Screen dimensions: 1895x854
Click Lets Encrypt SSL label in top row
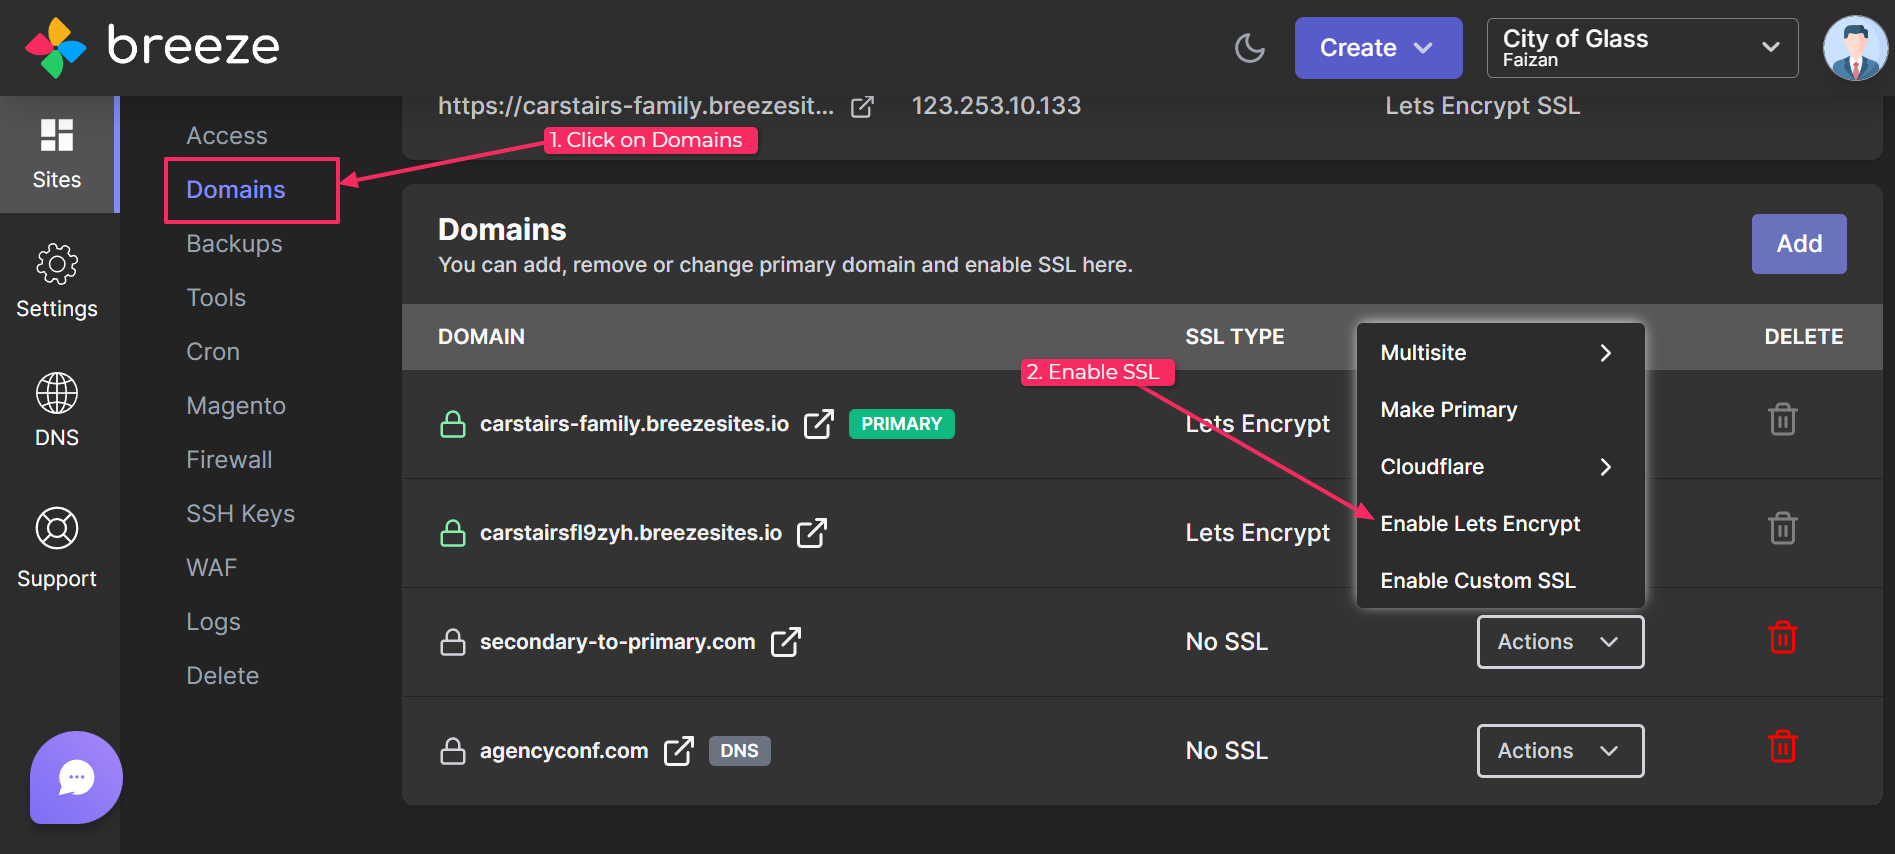pos(1482,106)
